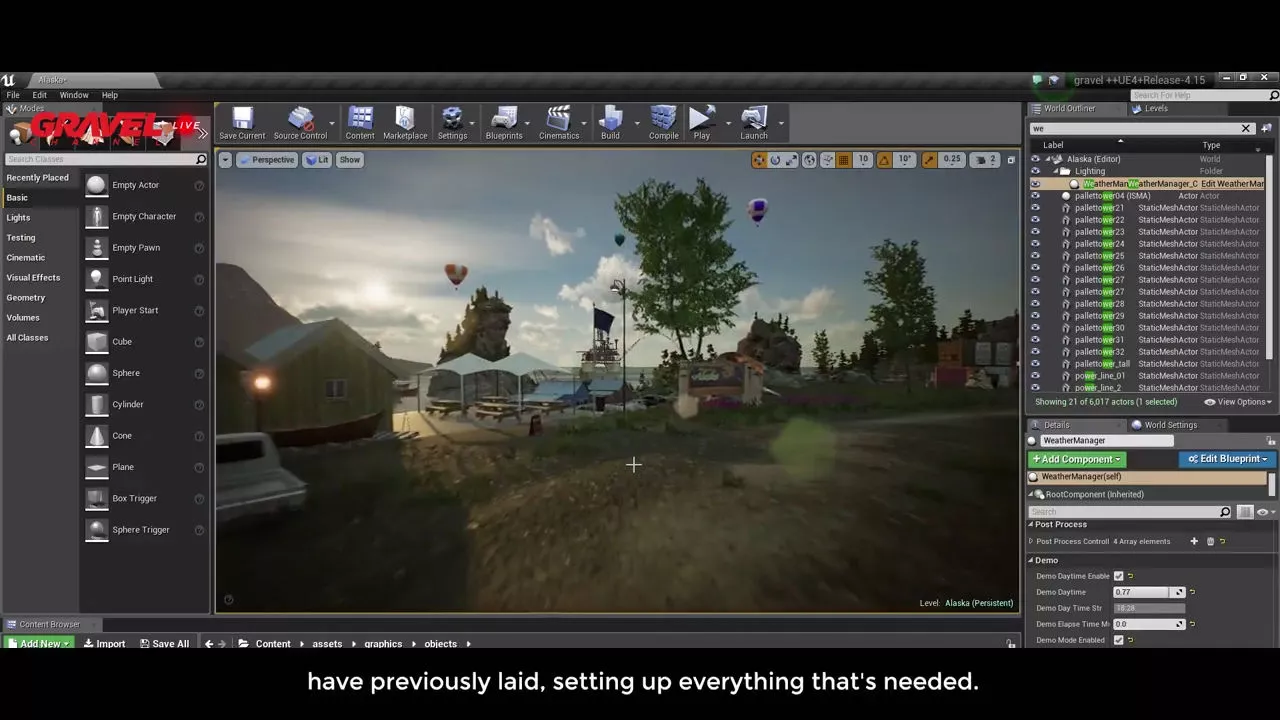
Task: Click the Add Component button
Action: coord(1076,459)
